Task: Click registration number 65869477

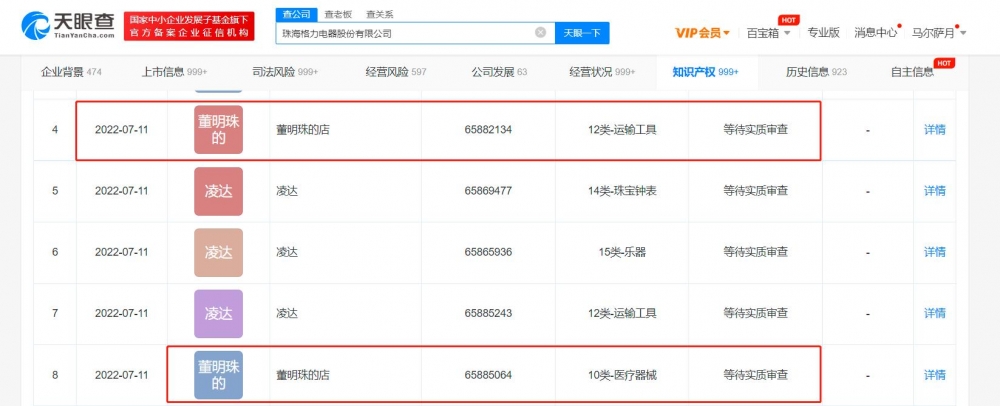Action: pos(488,191)
